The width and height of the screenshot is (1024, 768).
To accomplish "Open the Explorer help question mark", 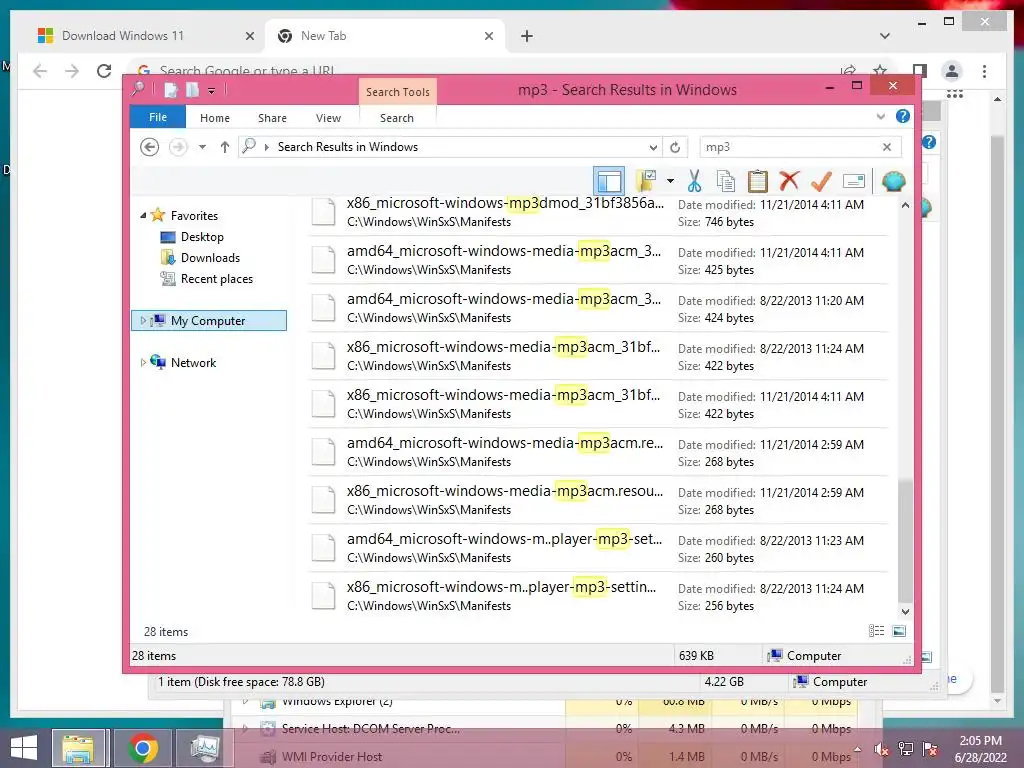I will (x=903, y=116).
